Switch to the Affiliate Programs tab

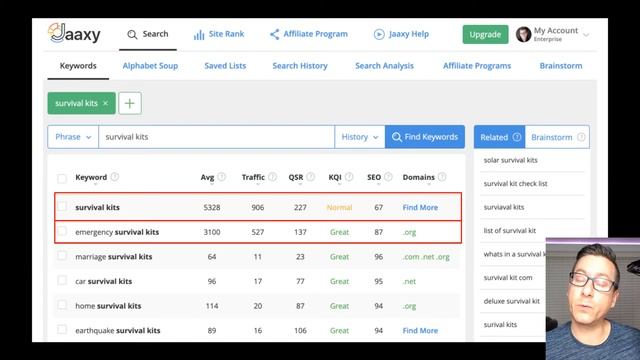477,66
